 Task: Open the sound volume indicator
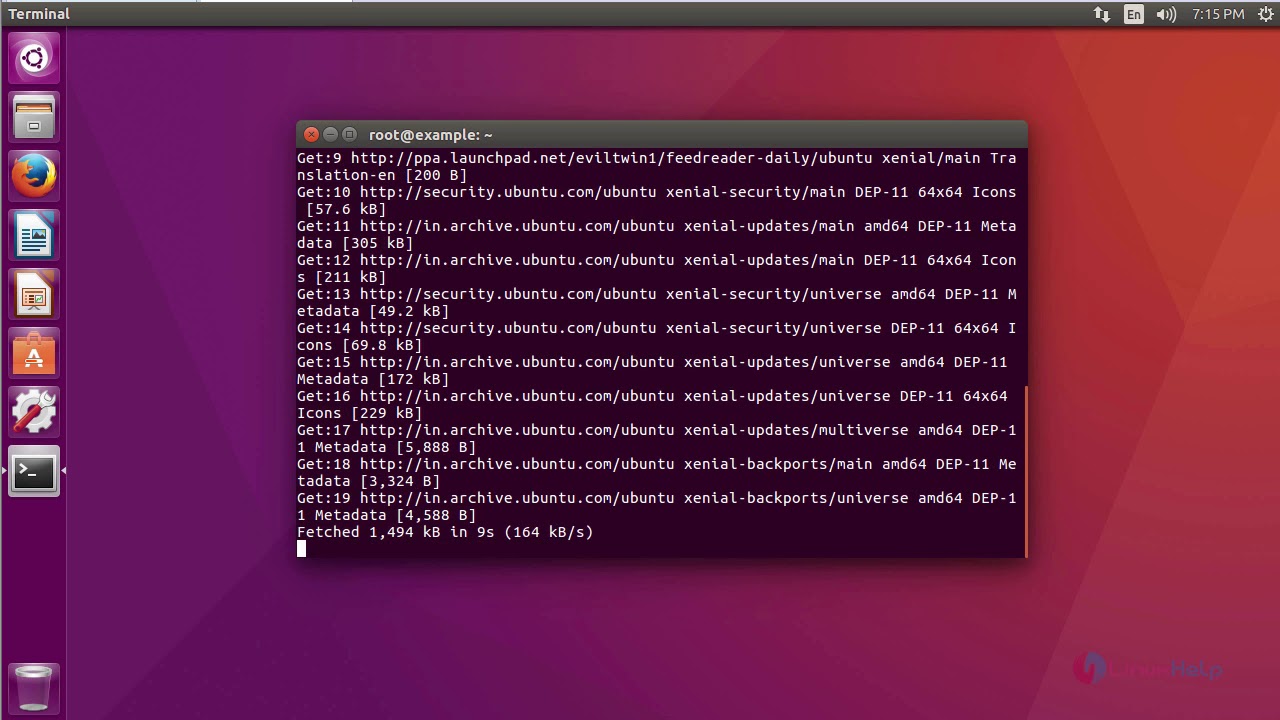pyautogui.click(x=1166, y=14)
